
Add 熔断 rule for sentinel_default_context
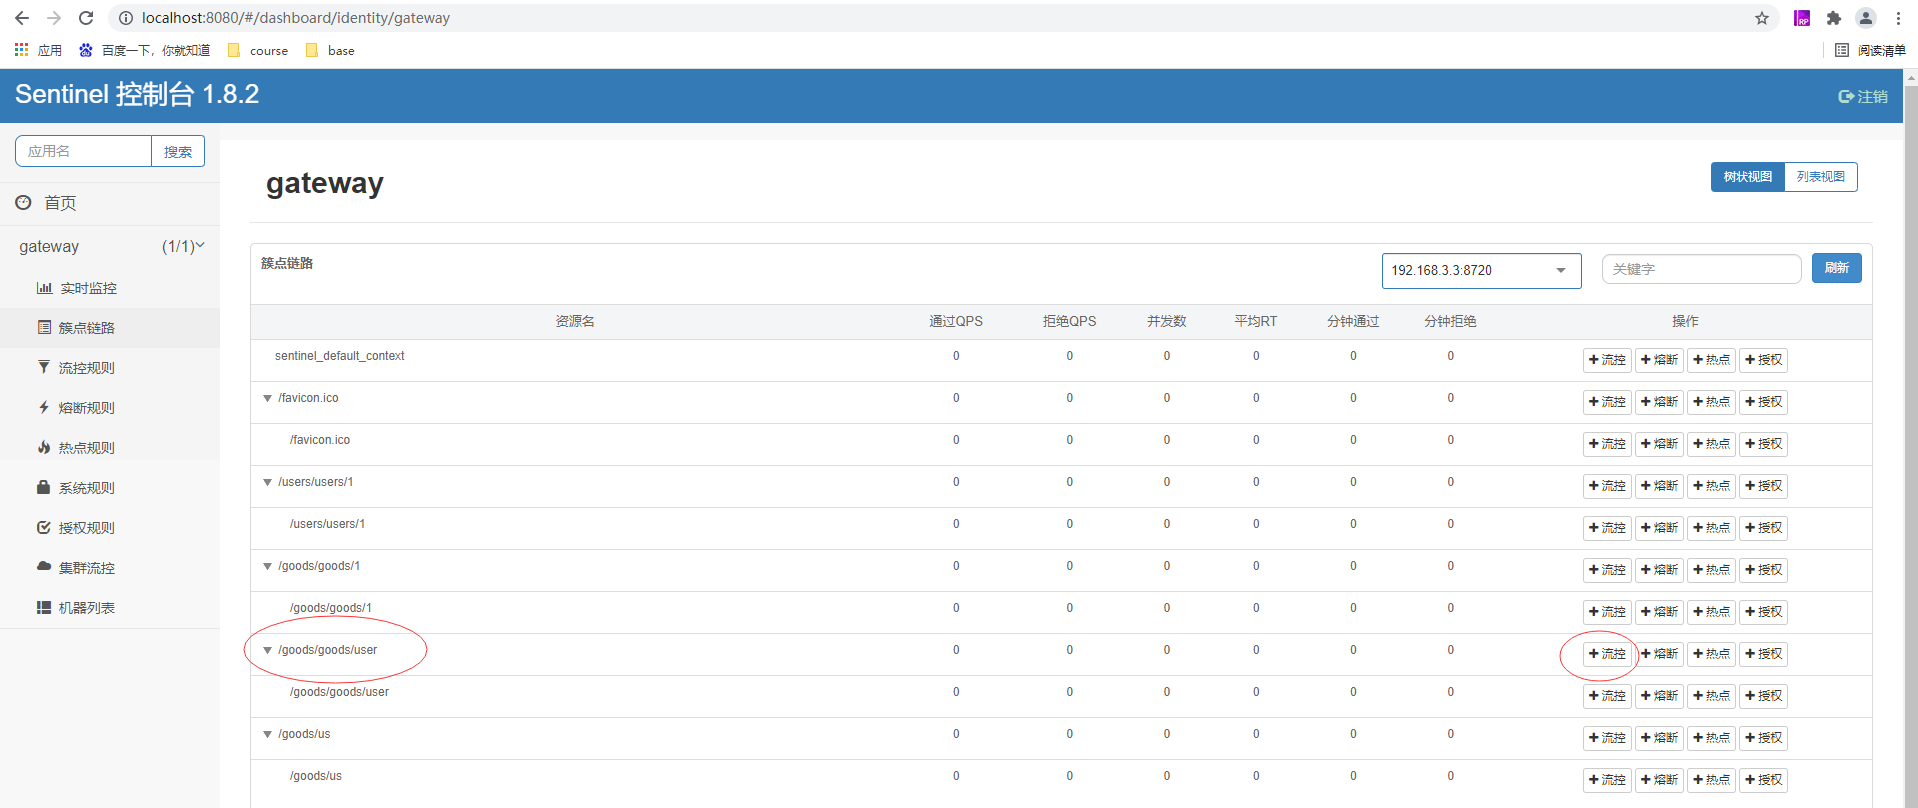(1659, 360)
